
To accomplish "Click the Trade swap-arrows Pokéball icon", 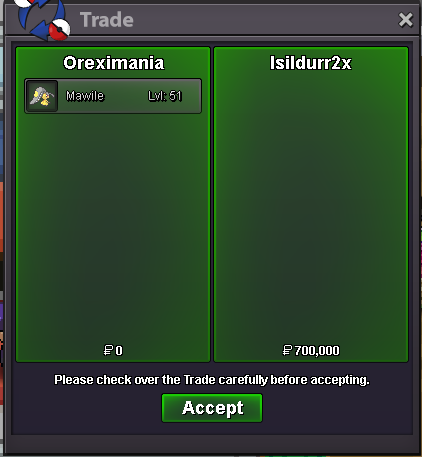I will coord(43,19).
